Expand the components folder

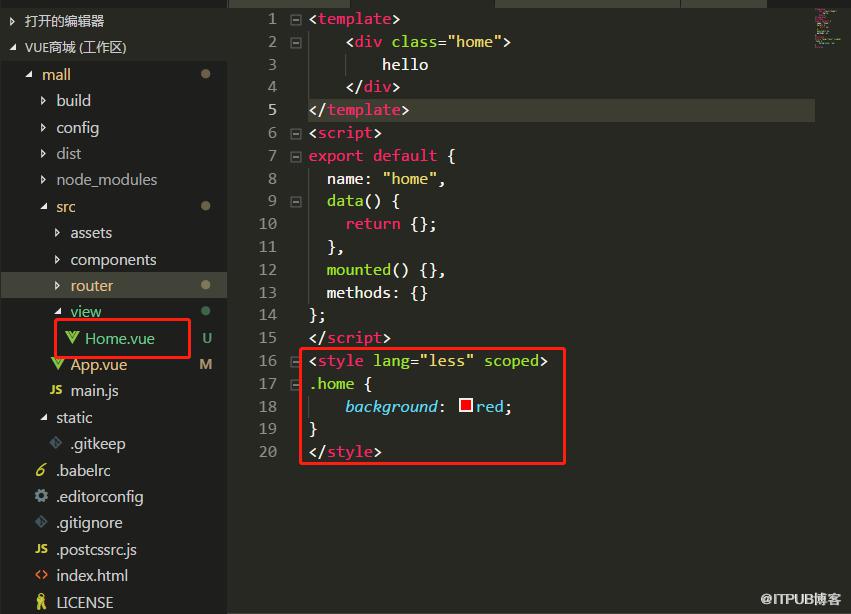pyautogui.click(x=58, y=259)
